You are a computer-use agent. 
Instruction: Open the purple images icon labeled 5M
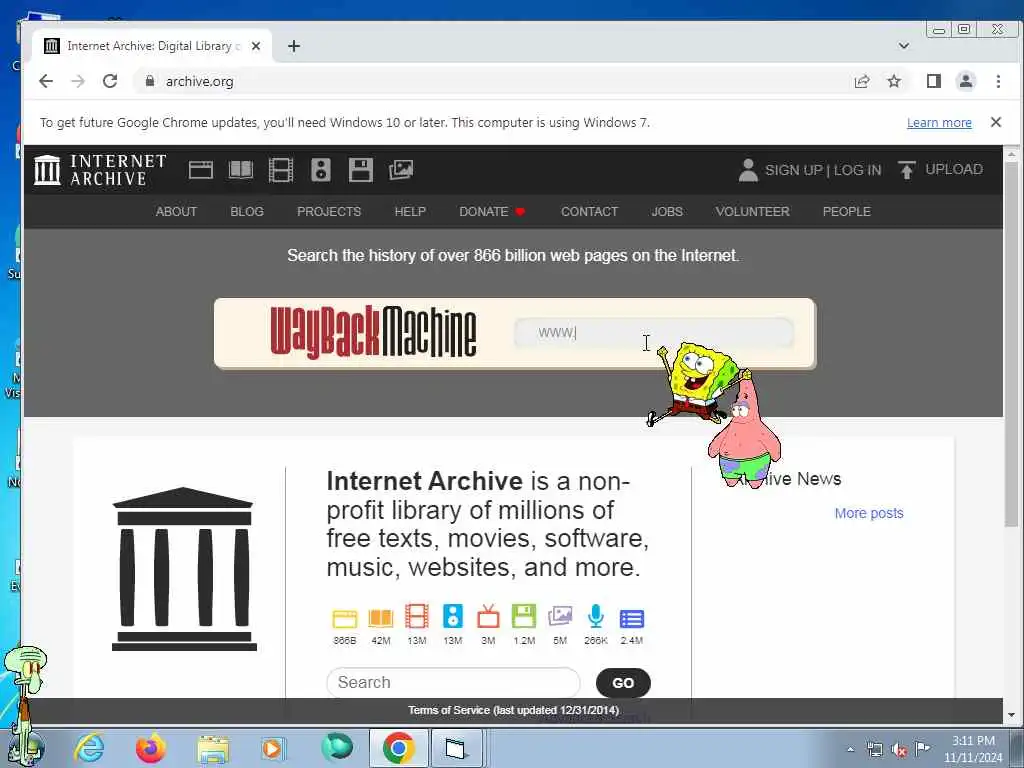560,616
